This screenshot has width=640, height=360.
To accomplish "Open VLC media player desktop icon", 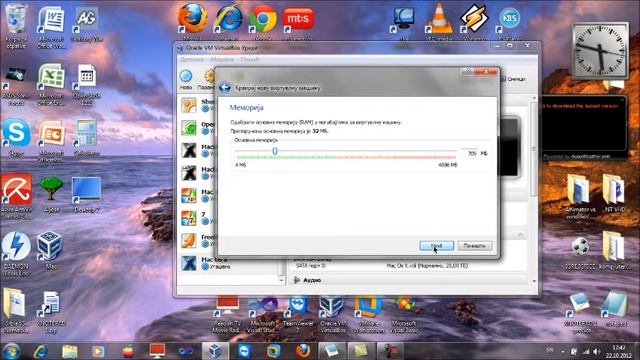I will pos(439,22).
